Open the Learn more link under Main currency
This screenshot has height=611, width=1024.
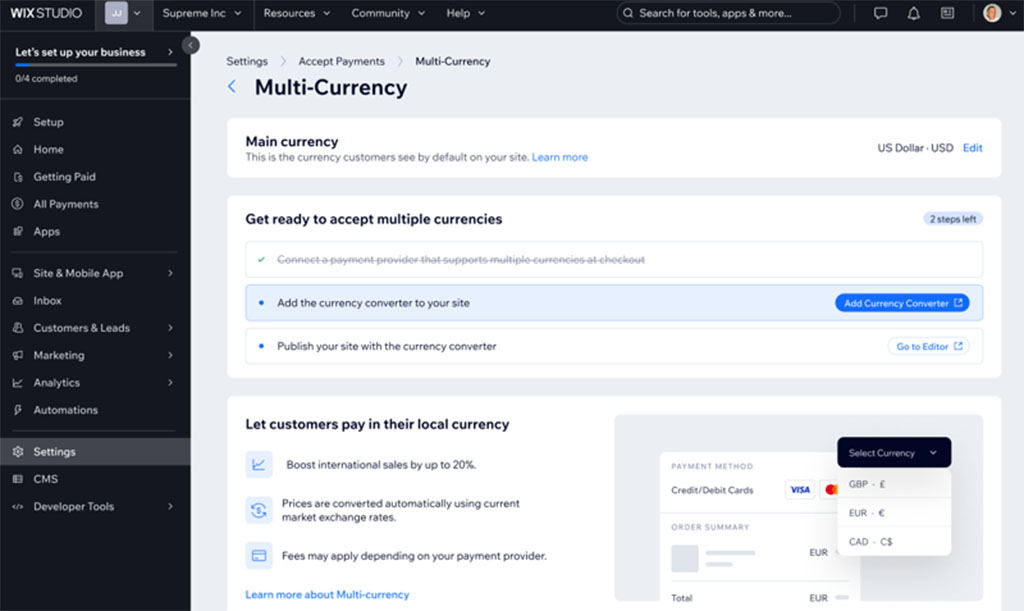pos(560,157)
